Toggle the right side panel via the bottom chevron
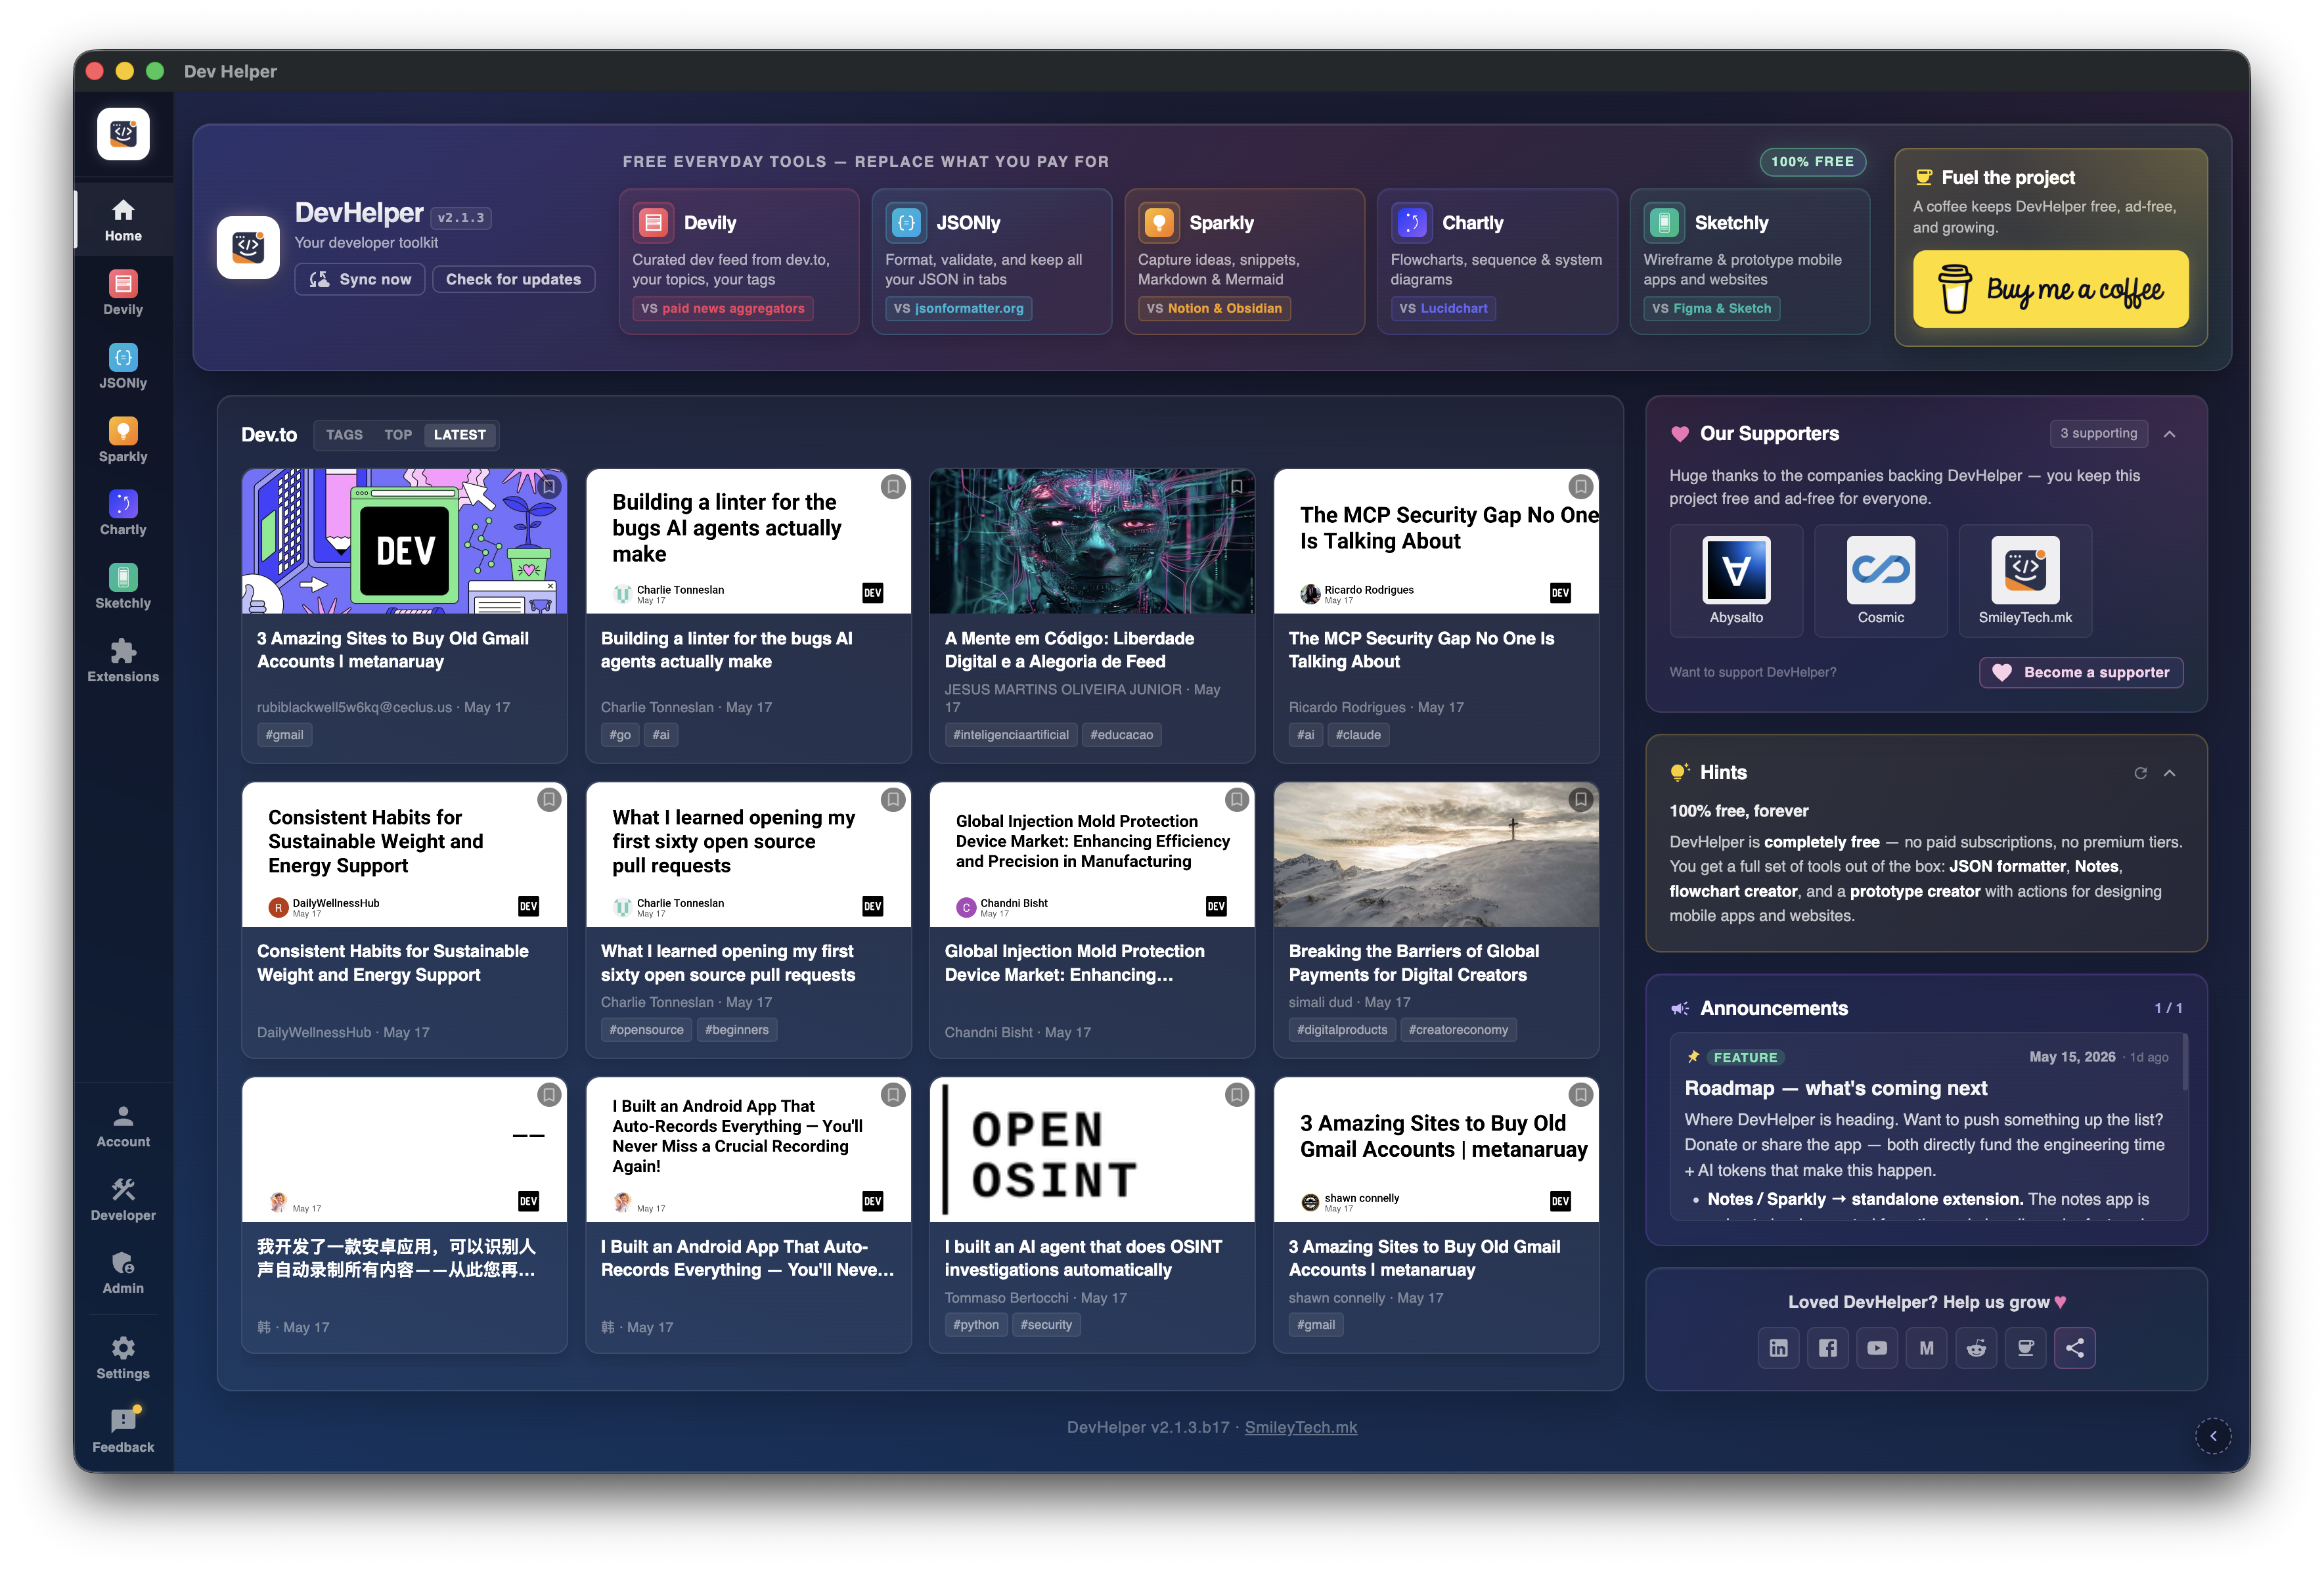This screenshot has height=1570, width=2324. click(x=2213, y=1436)
